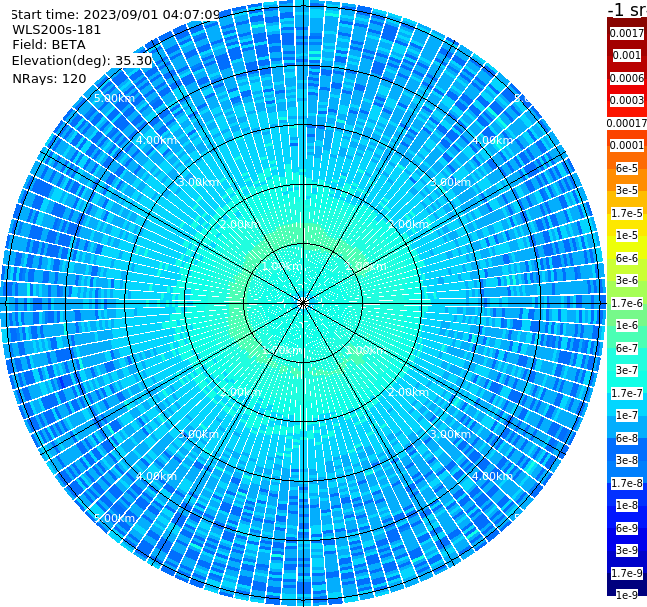The width and height of the screenshot is (647, 607).
Task: Pick the yellow band at 1e-5 on colorbar
Action: coord(627,235)
